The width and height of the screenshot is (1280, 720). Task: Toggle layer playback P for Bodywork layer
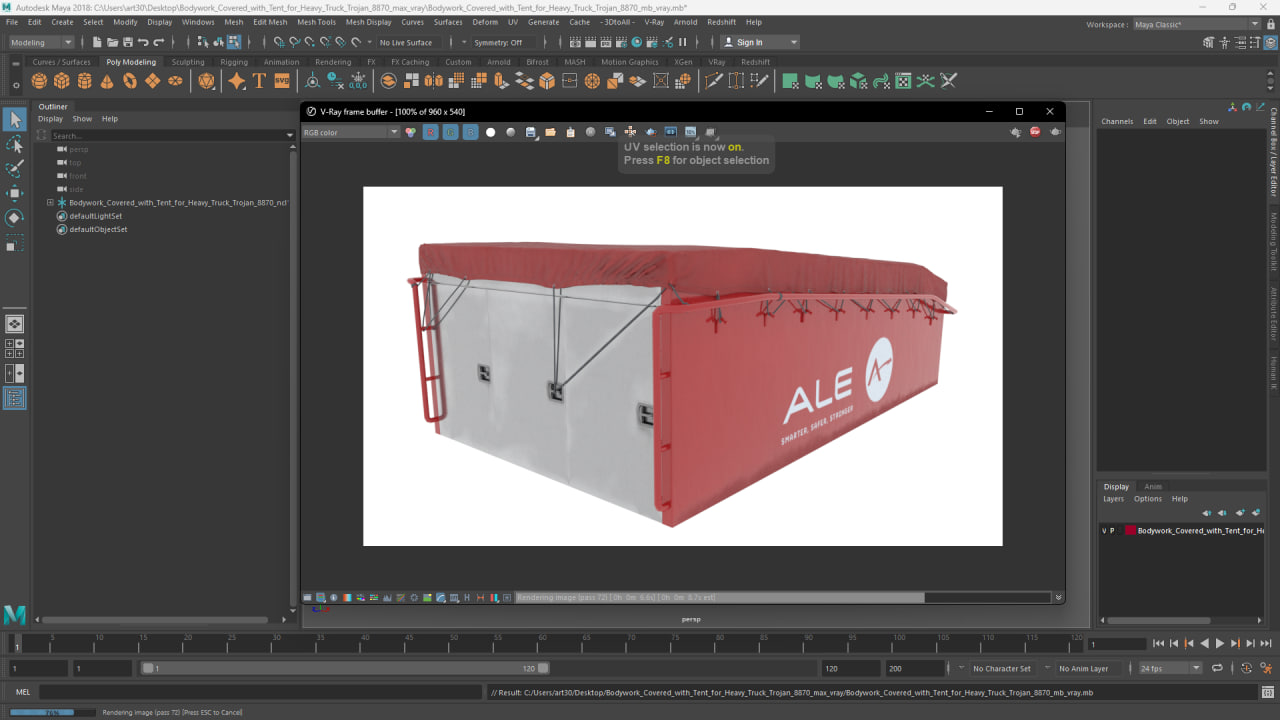coord(1112,531)
